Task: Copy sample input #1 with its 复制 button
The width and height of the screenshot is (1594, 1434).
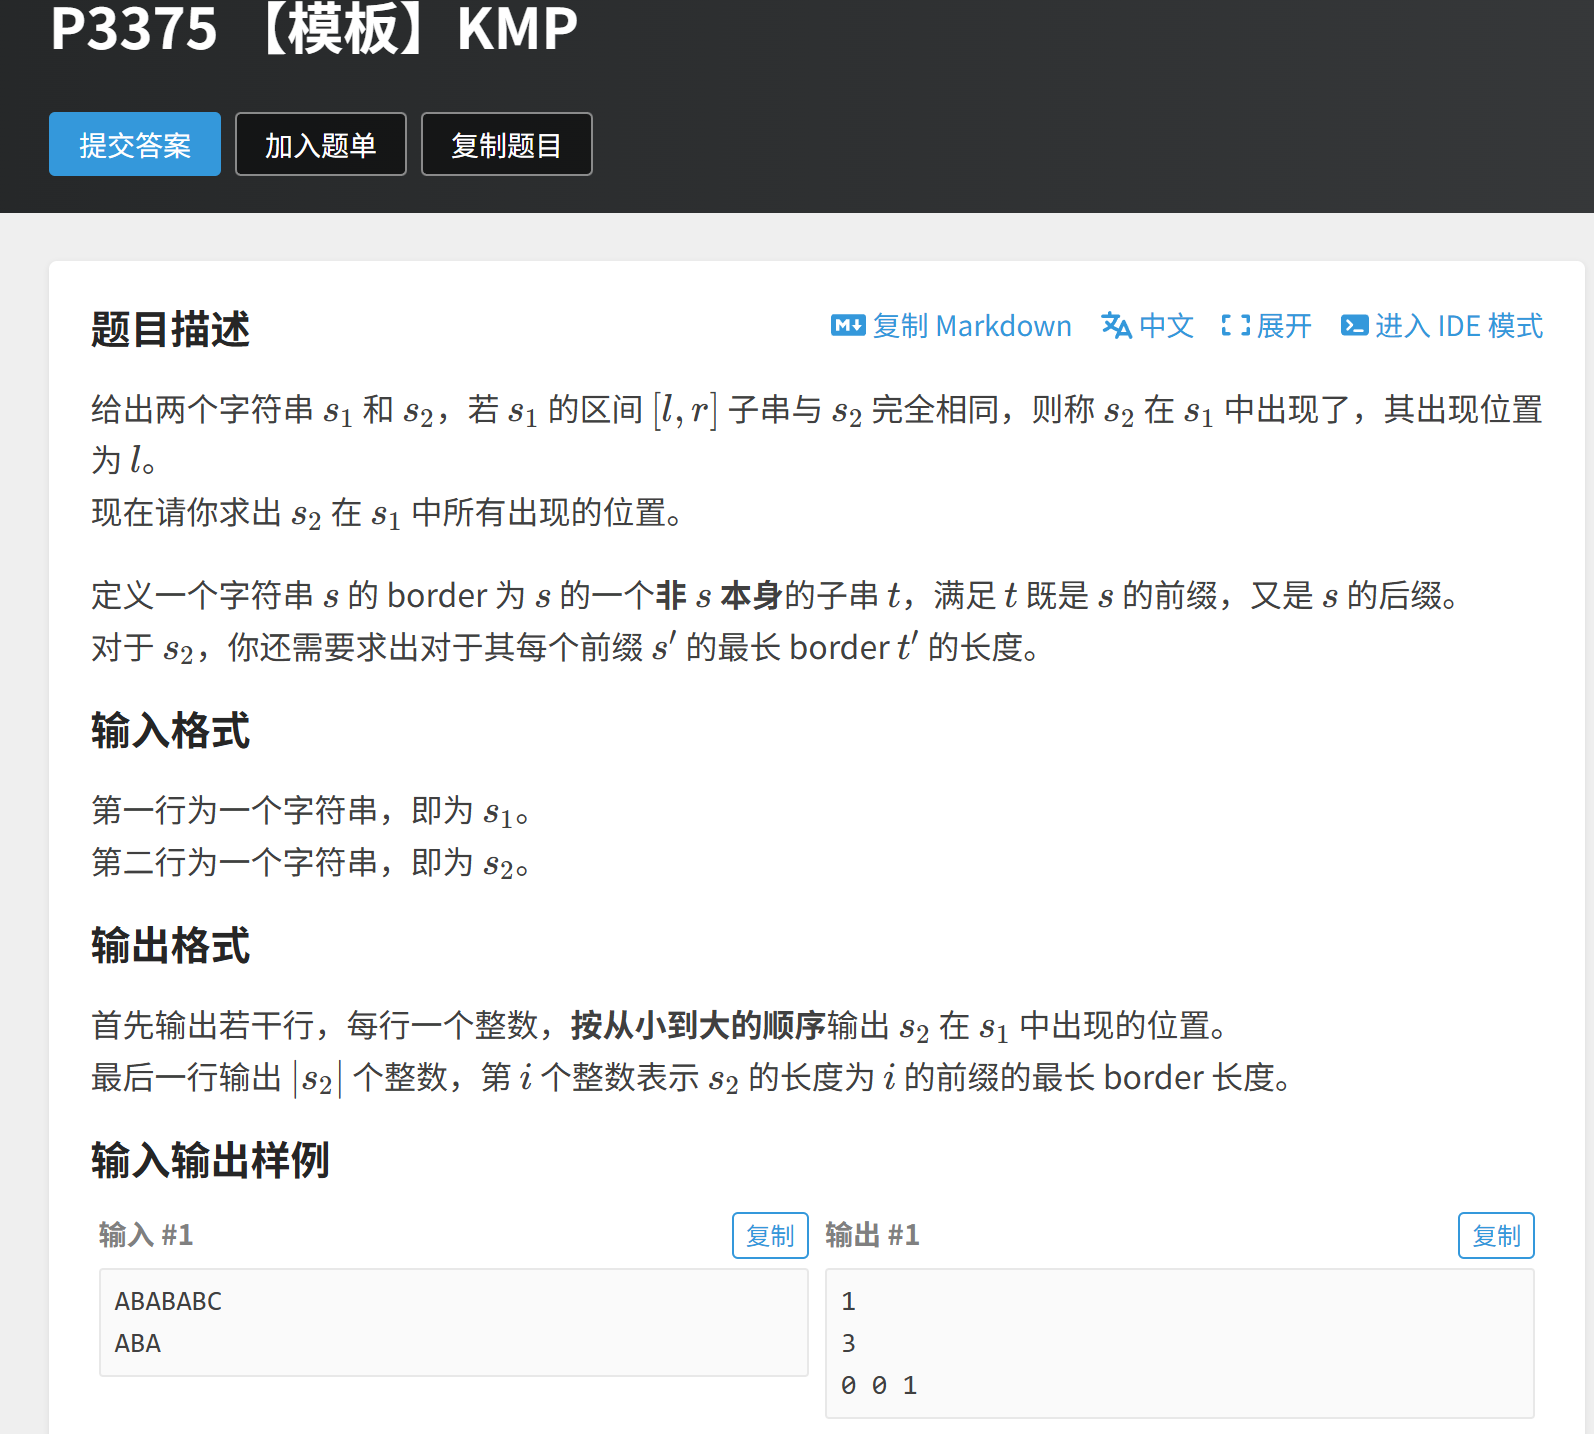Action: [x=770, y=1236]
